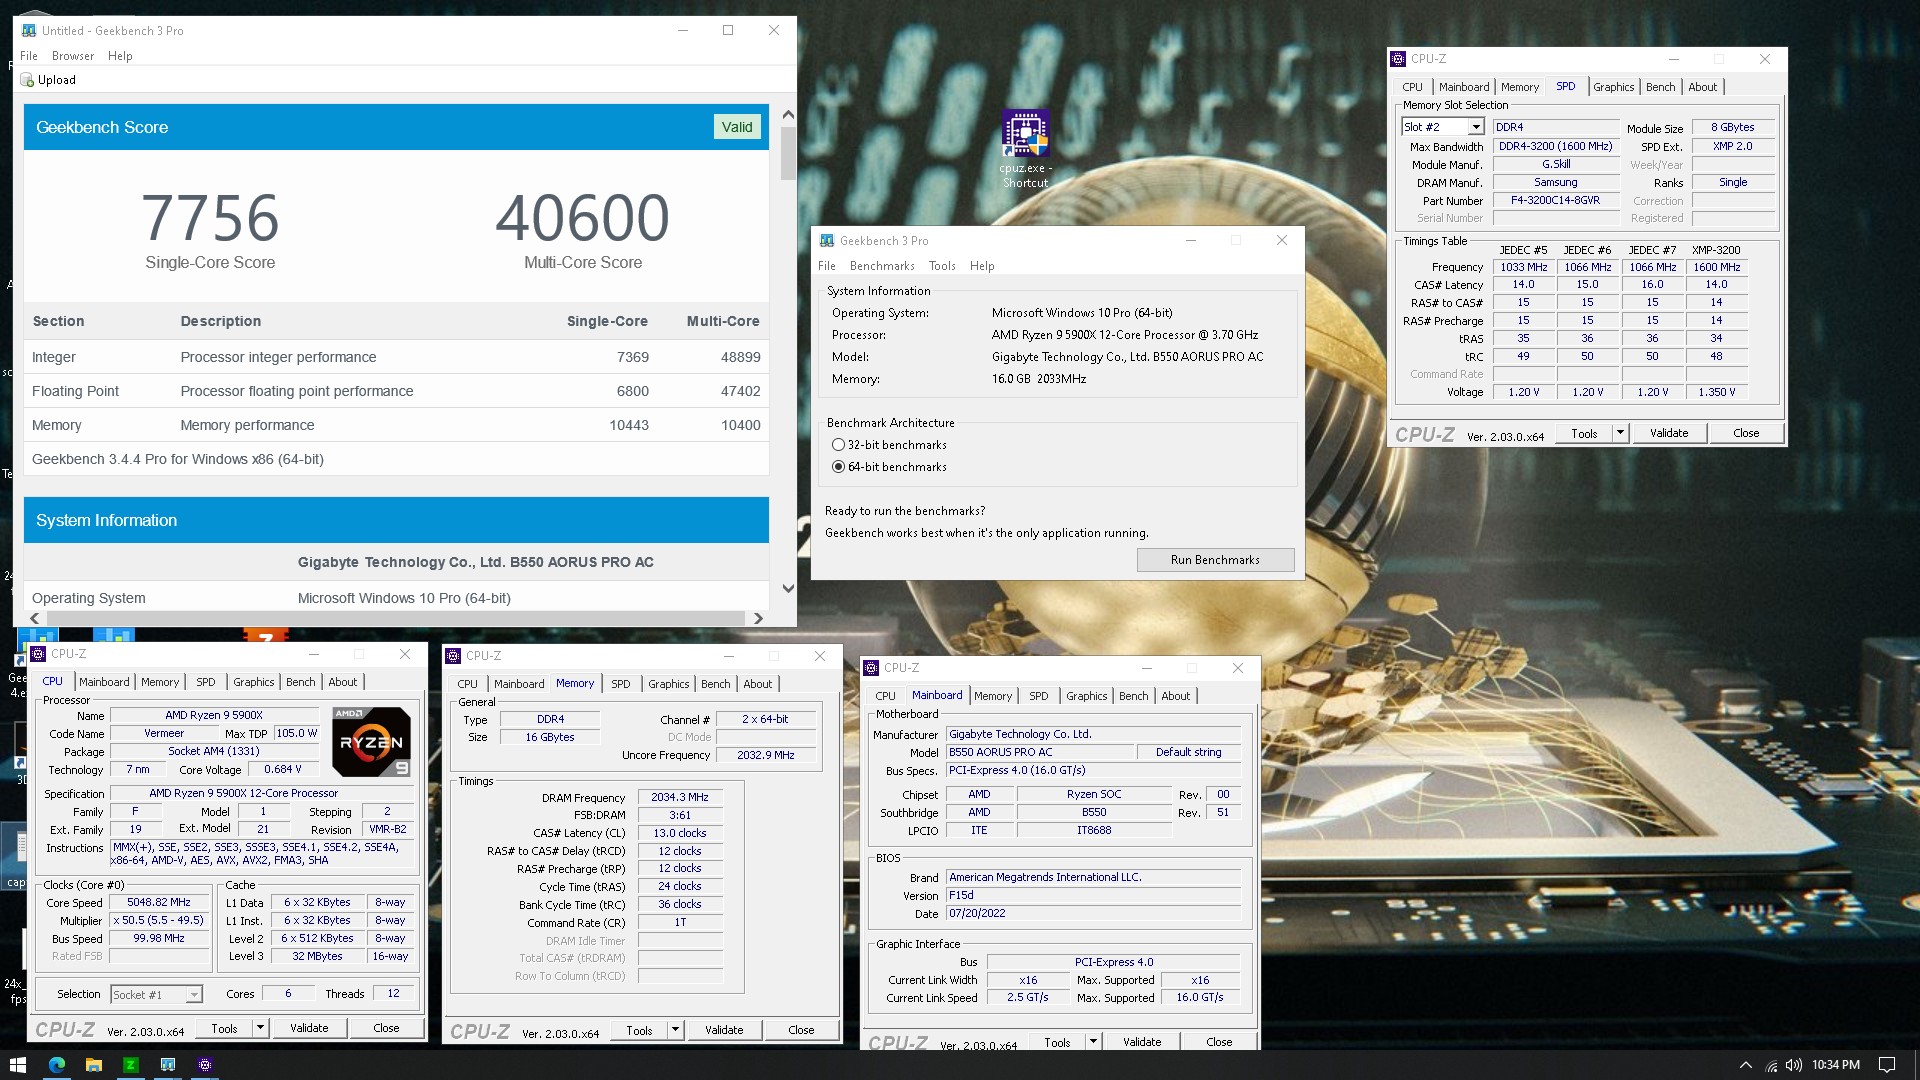Expand Tools dropdown arrow in CPU-Z CPU window
The height and width of the screenshot is (1080, 1920).
click(260, 1028)
